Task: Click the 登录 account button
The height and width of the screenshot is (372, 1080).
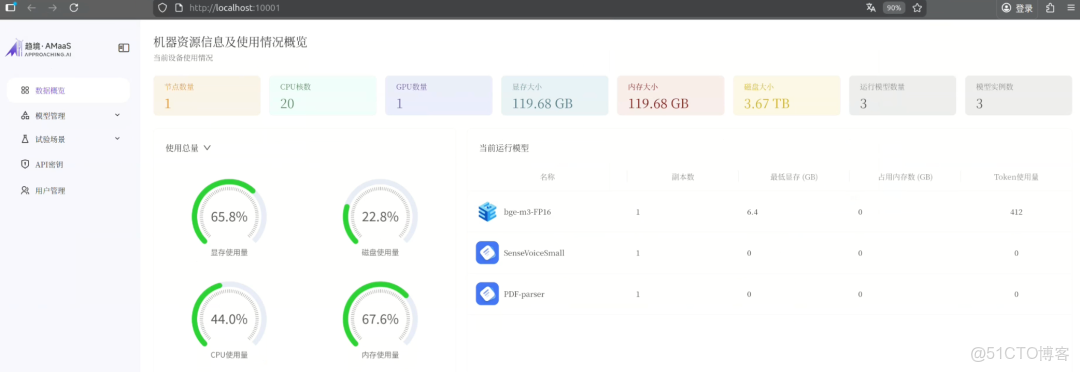Action: pos(1017,8)
